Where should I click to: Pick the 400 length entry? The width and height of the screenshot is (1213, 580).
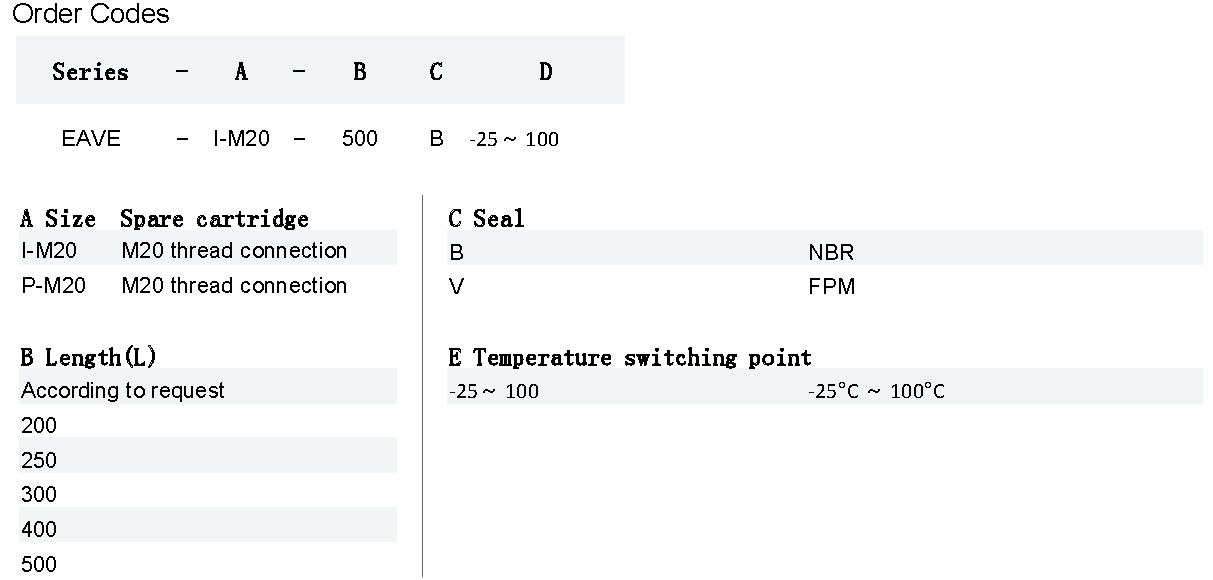coord(39,530)
